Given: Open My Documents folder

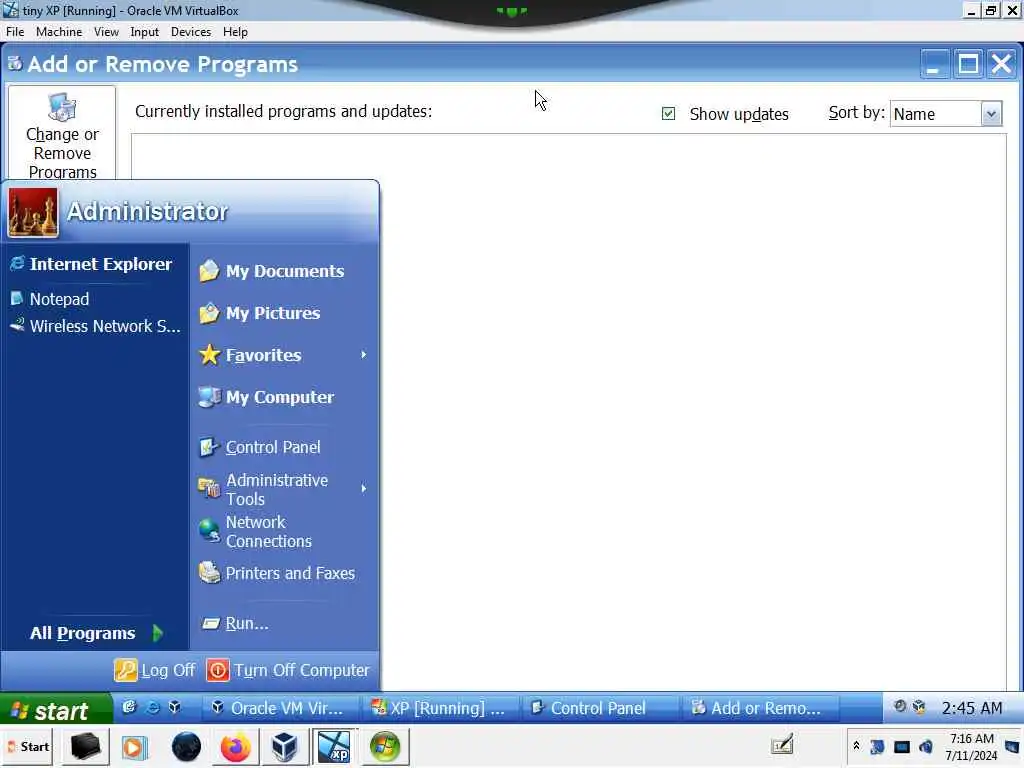Looking at the screenshot, I should coord(272,271).
